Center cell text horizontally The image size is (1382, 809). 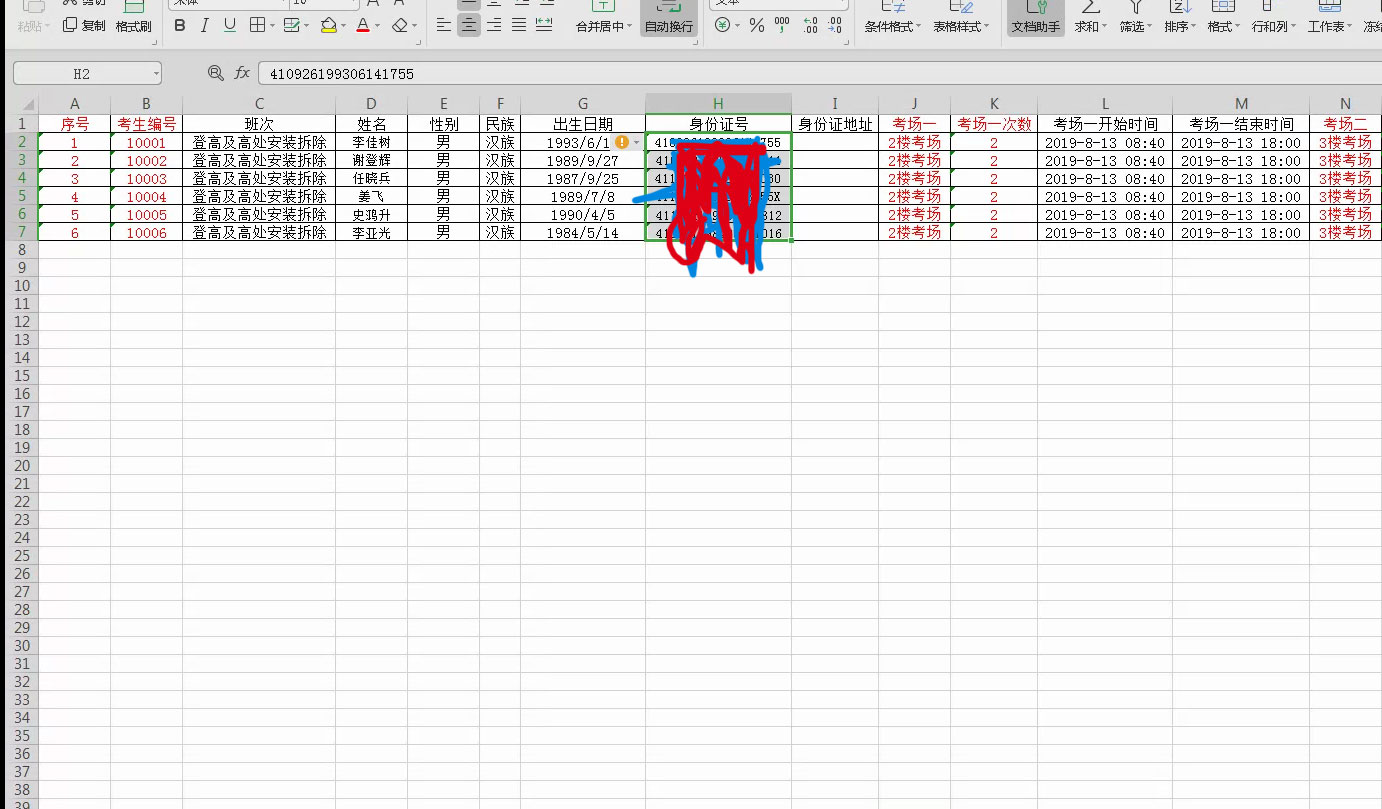469,25
